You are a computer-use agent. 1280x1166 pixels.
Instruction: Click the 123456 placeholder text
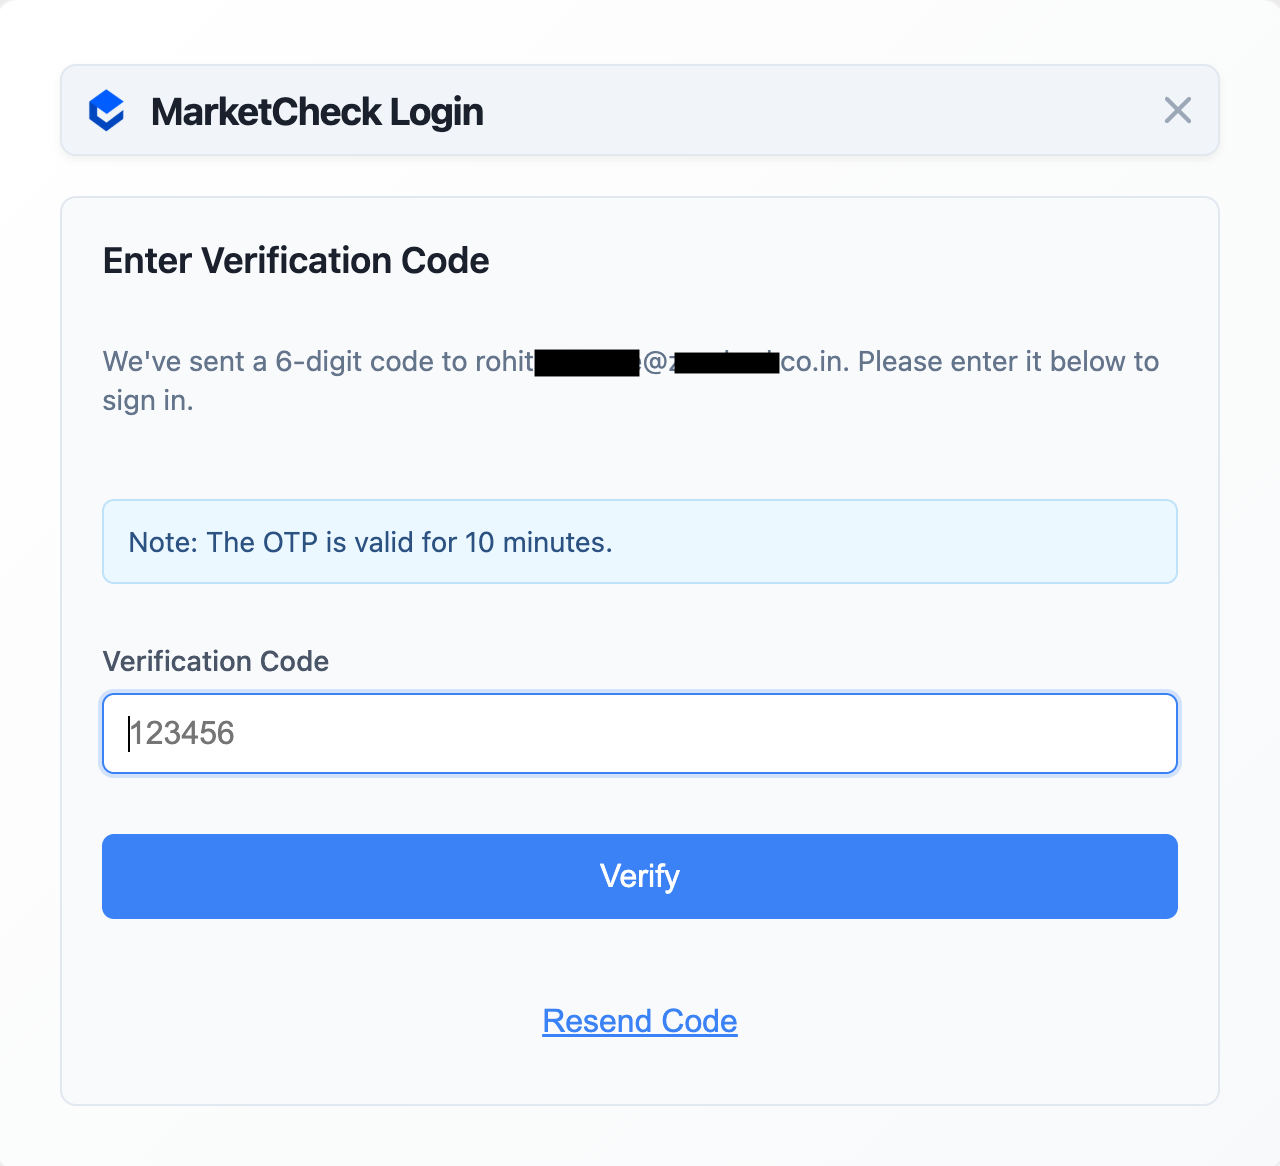click(x=182, y=733)
